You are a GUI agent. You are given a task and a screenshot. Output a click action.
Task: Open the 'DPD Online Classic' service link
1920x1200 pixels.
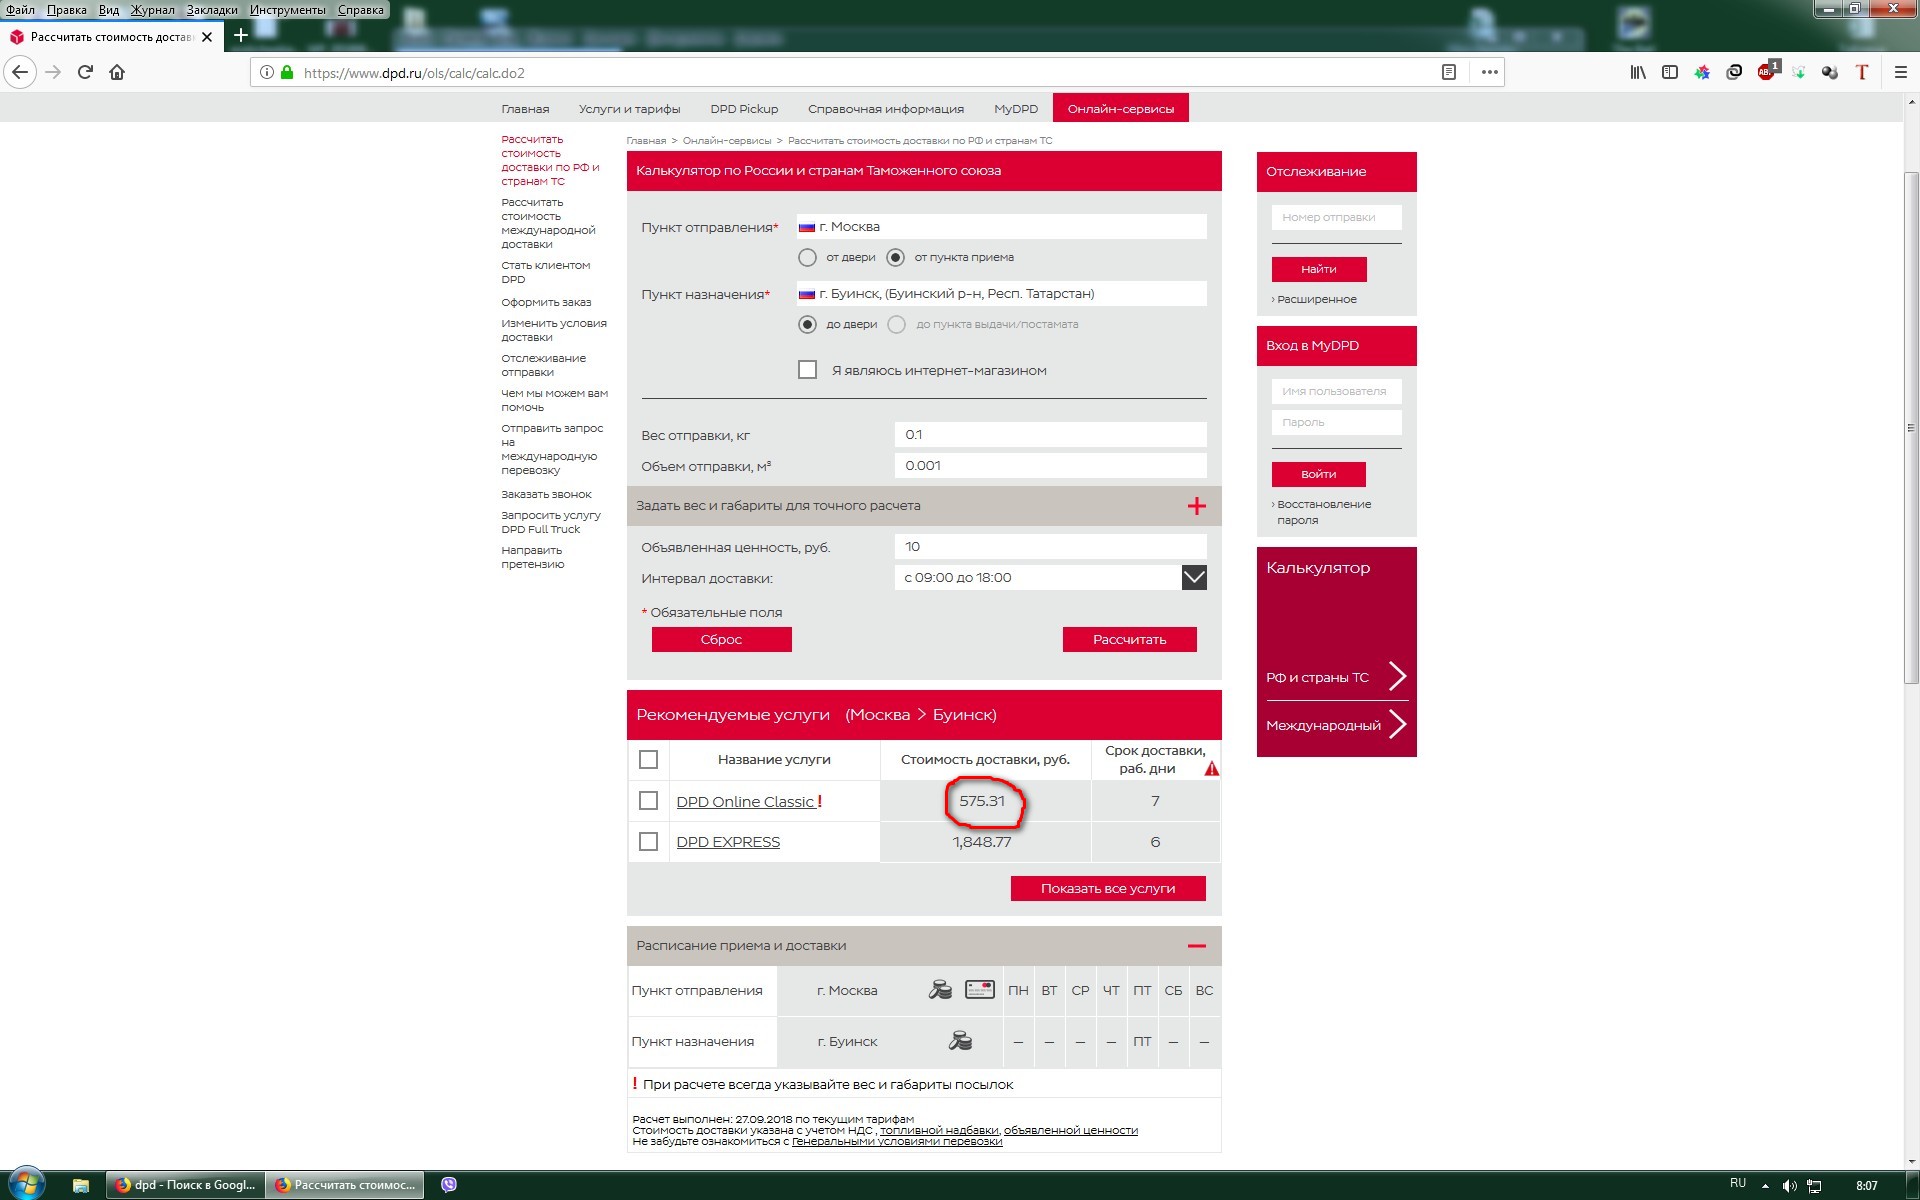[x=745, y=802]
